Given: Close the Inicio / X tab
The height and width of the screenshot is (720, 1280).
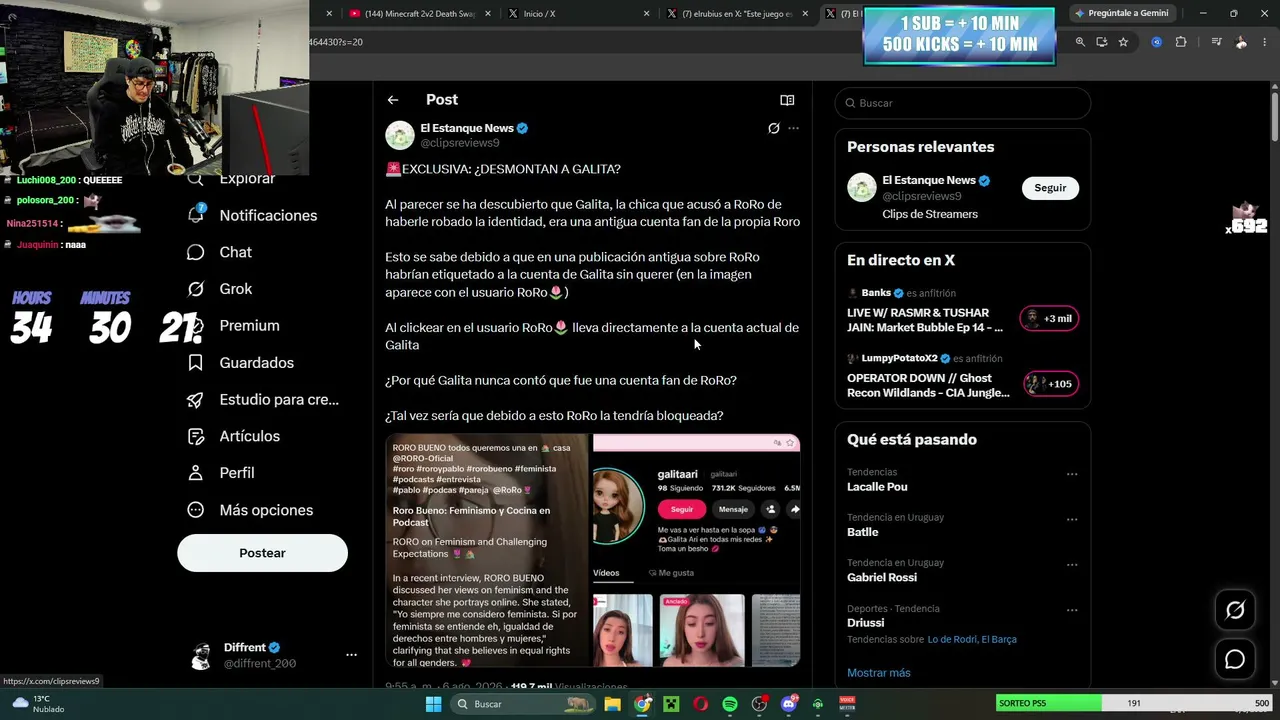Looking at the screenshot, I should point(646,14).
